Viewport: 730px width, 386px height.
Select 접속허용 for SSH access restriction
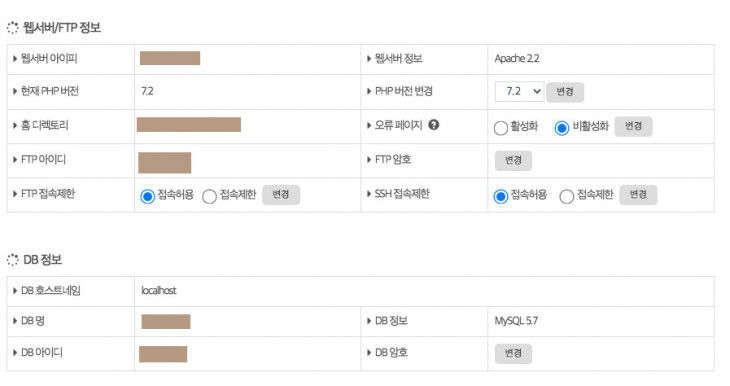[500, 196]
